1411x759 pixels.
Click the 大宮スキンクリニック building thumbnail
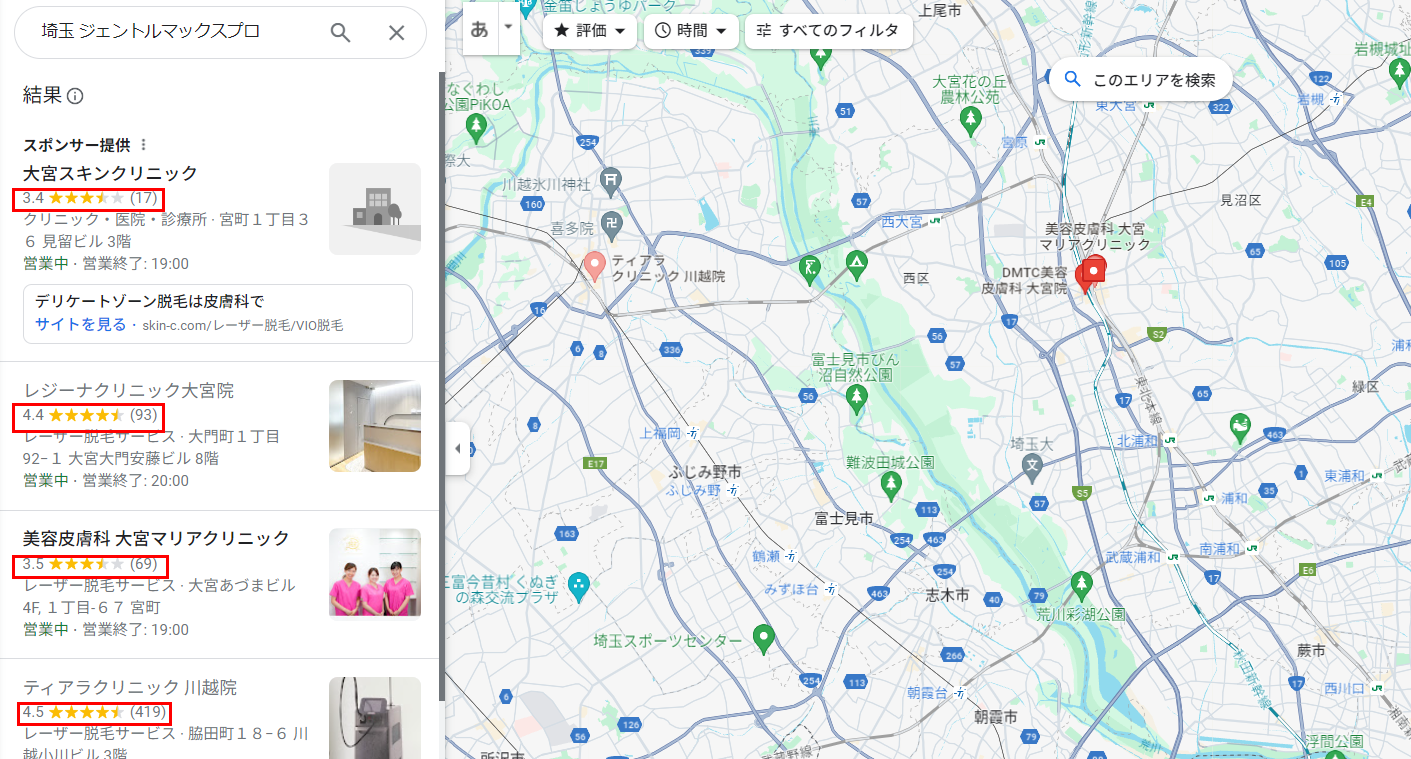(x=375, y=209)
